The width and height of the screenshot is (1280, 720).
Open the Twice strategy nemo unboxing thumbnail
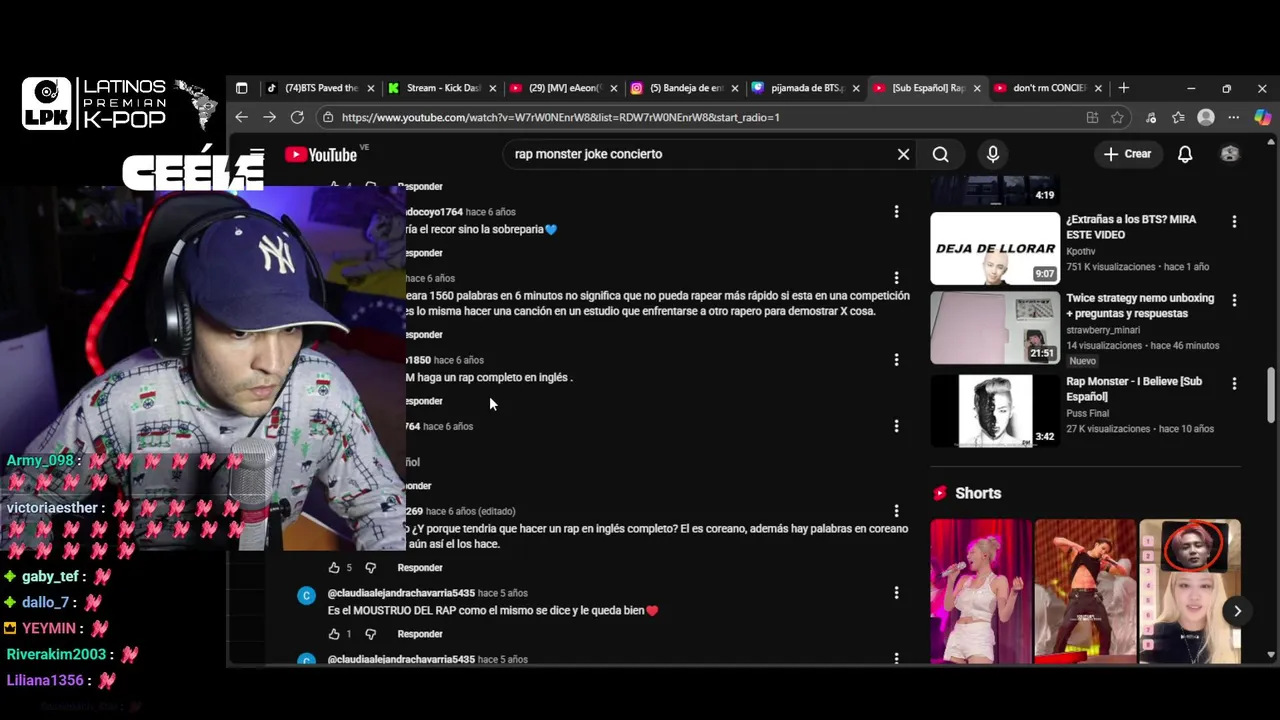point(995,327)
